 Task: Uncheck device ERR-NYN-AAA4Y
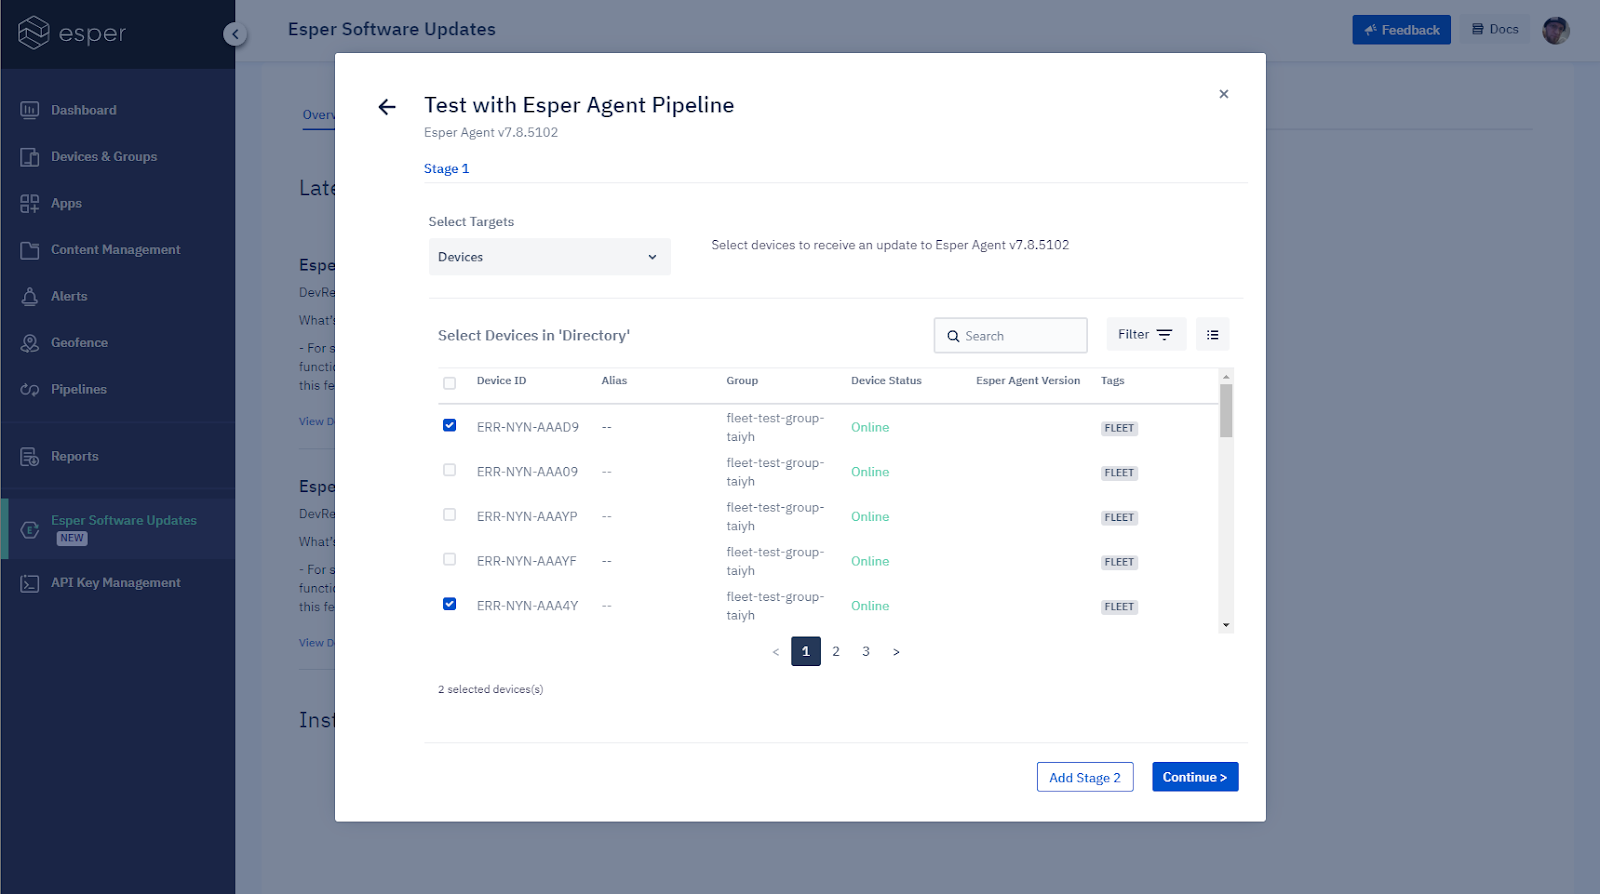(450, 604)
